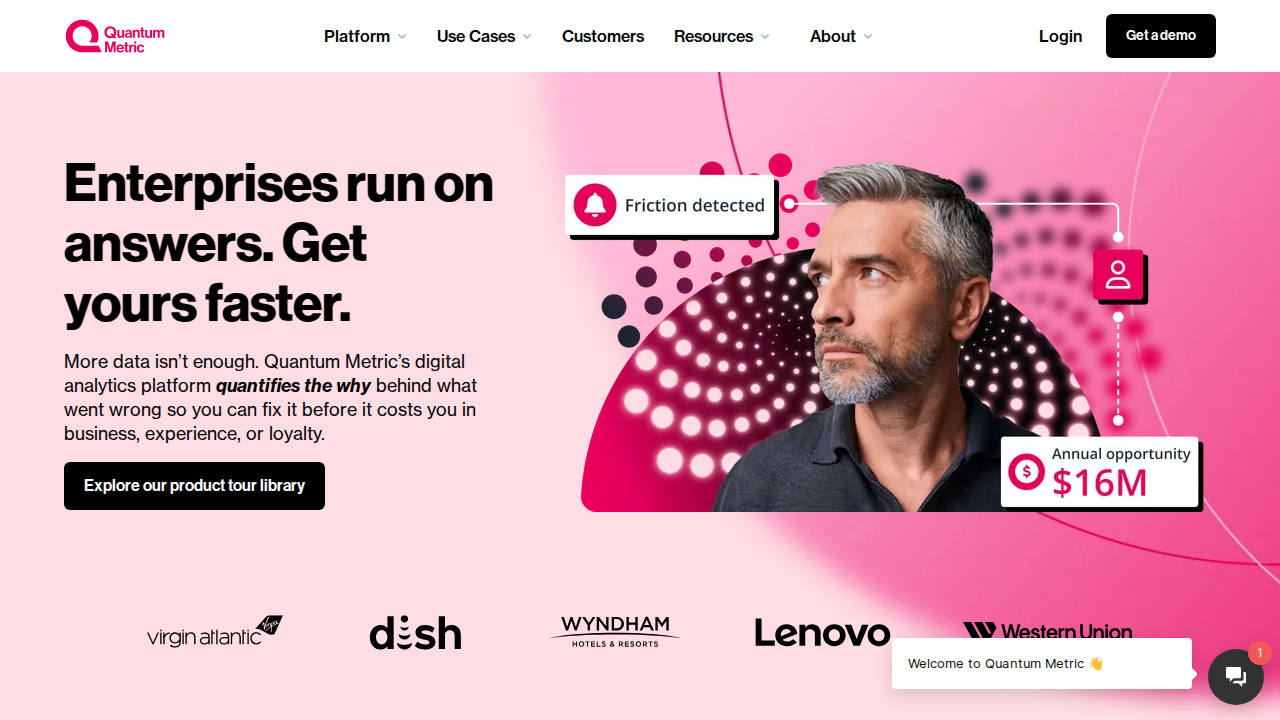Click the Quantum Metric logo

click(115, 36)
